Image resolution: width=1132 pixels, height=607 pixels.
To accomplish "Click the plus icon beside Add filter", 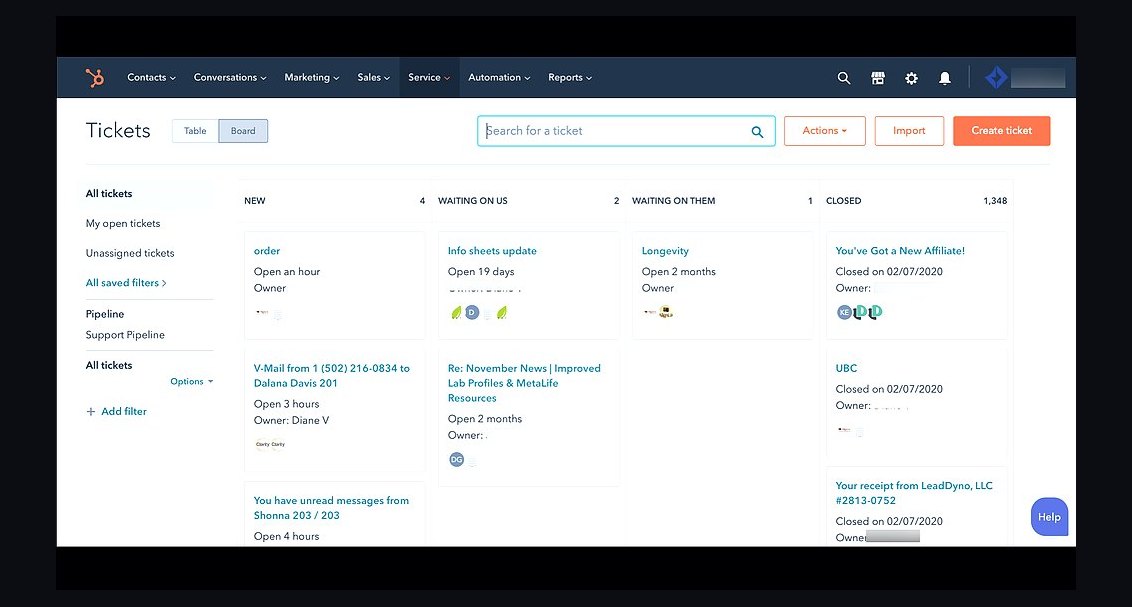I will (x=91, y=411).
